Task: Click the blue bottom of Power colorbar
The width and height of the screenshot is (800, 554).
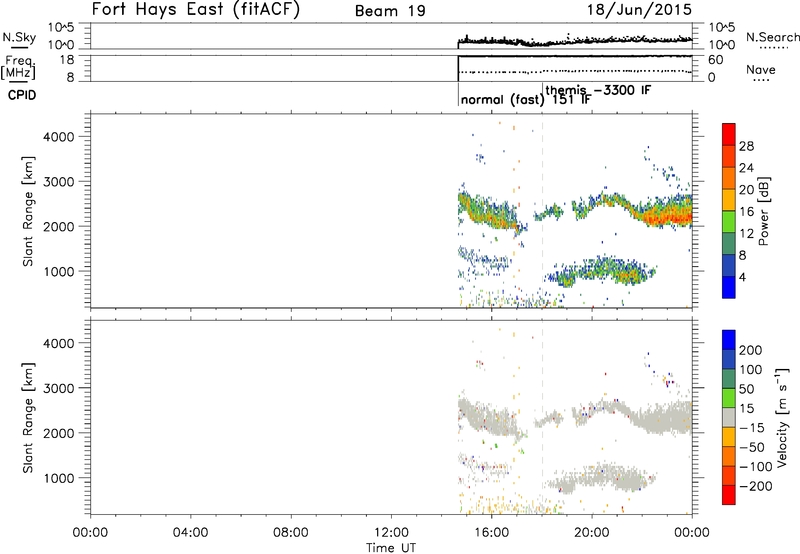Action: tap(729, 287)
